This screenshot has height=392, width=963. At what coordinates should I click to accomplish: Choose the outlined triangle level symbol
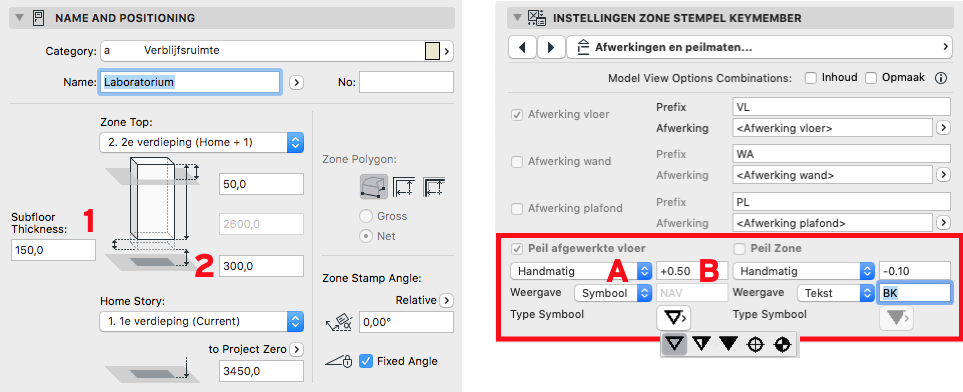[674, 345]
